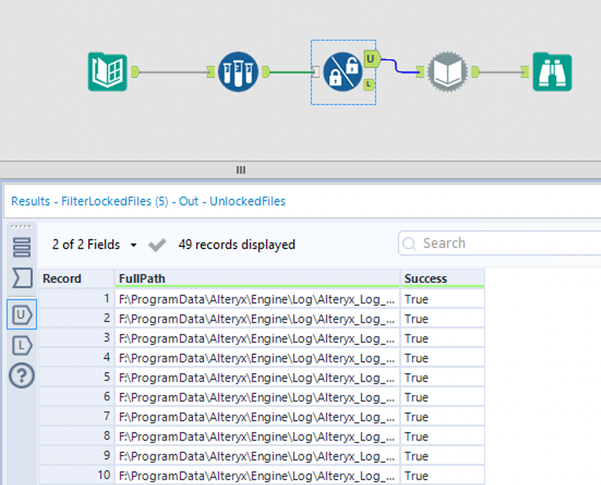Click the U output anchor of FilterLockedFiles
The width and height of the screenshot is (601, 485).
point(371,59)
